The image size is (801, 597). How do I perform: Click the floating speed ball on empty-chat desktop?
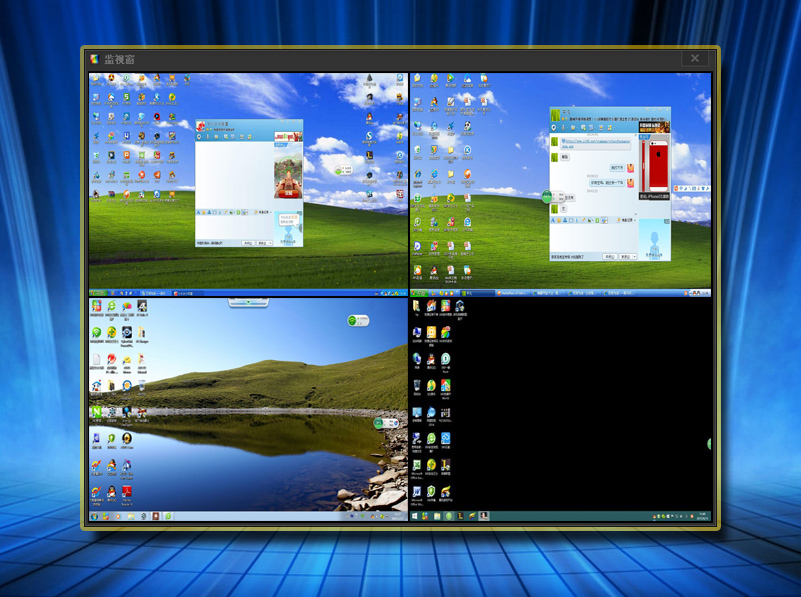coord(343,170)
